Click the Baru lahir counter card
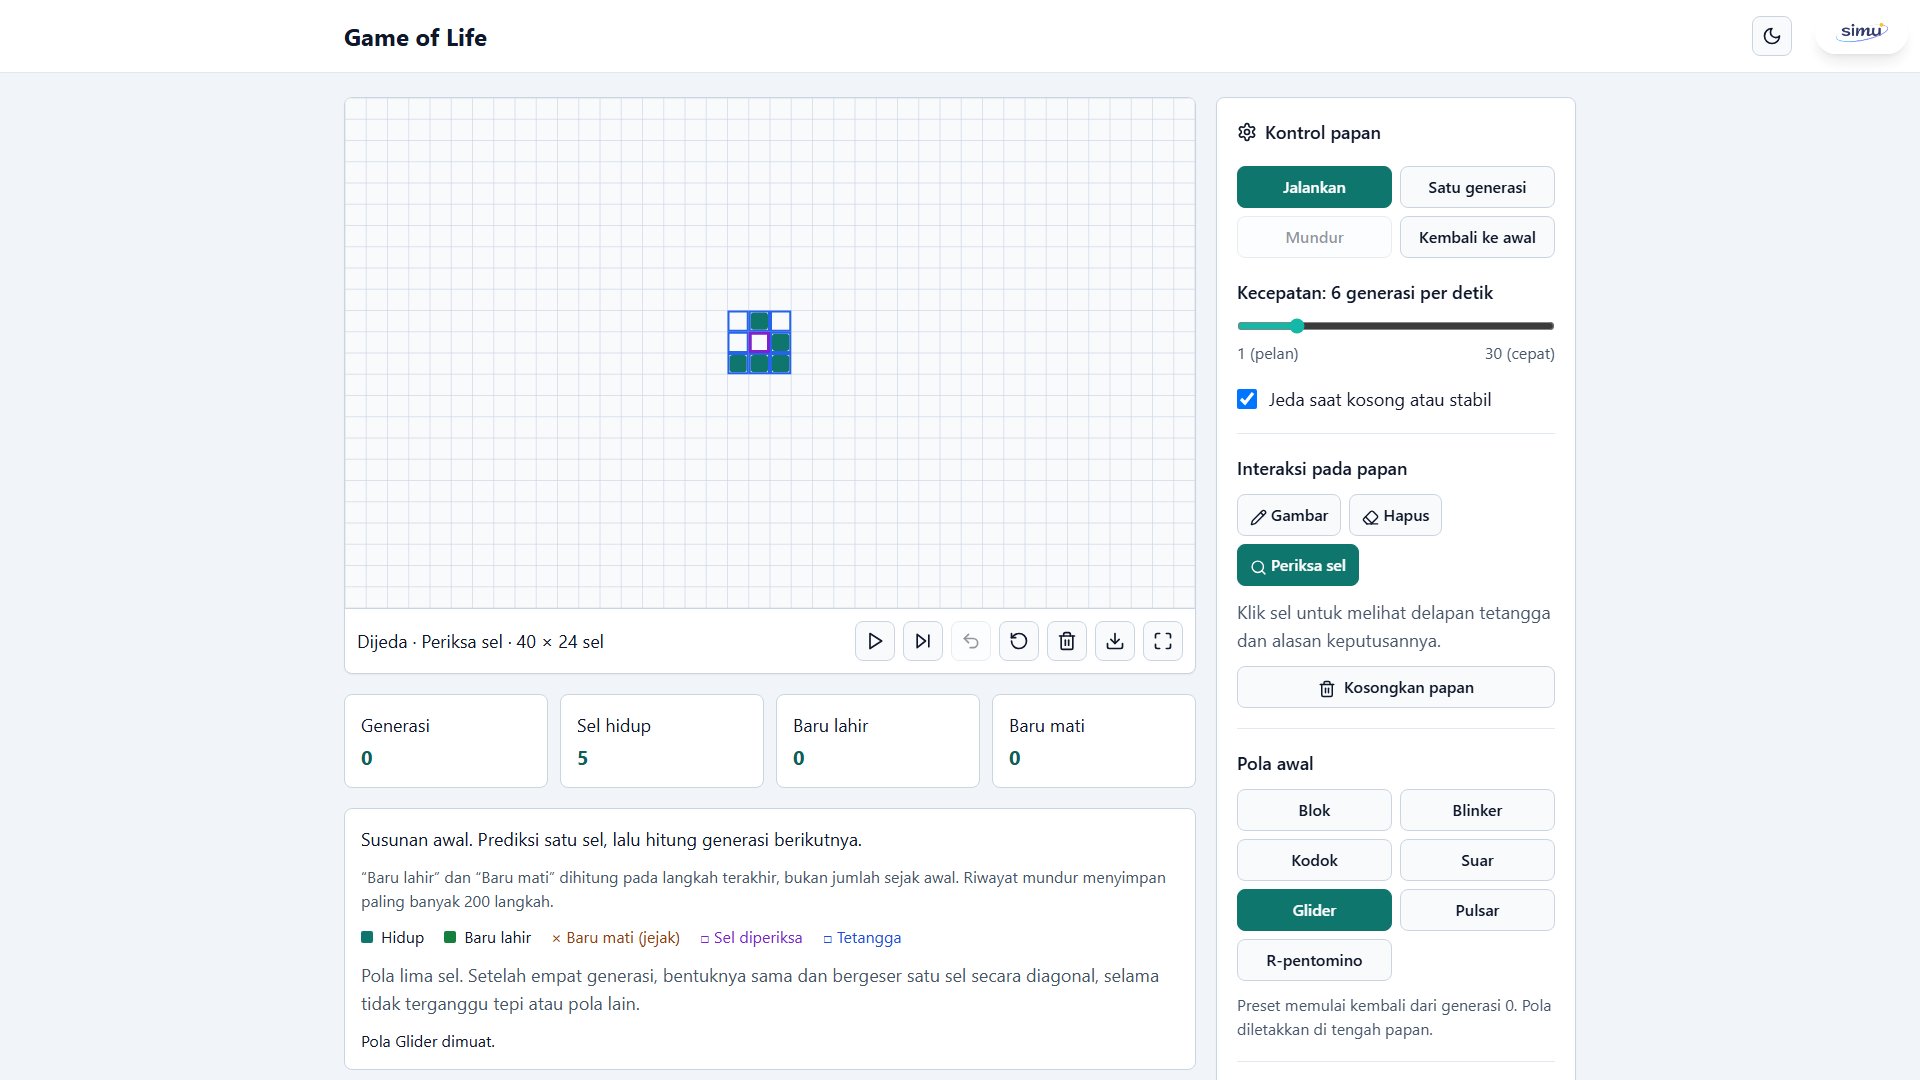The width and height of the screenshot is (1920, 1080). (878, 741)
